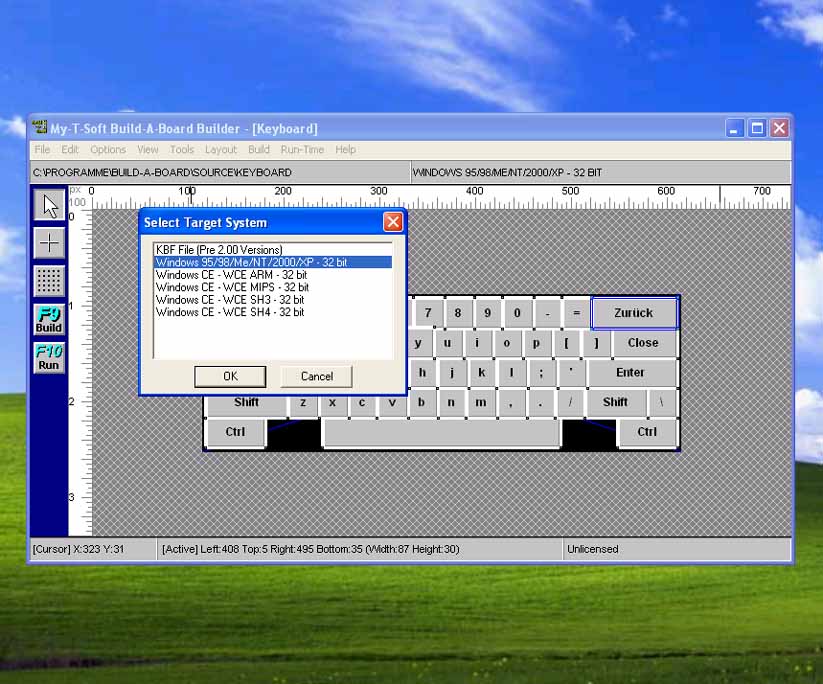Open the Run-Time menu
This screenshot has width=823, height=684.
302,150
